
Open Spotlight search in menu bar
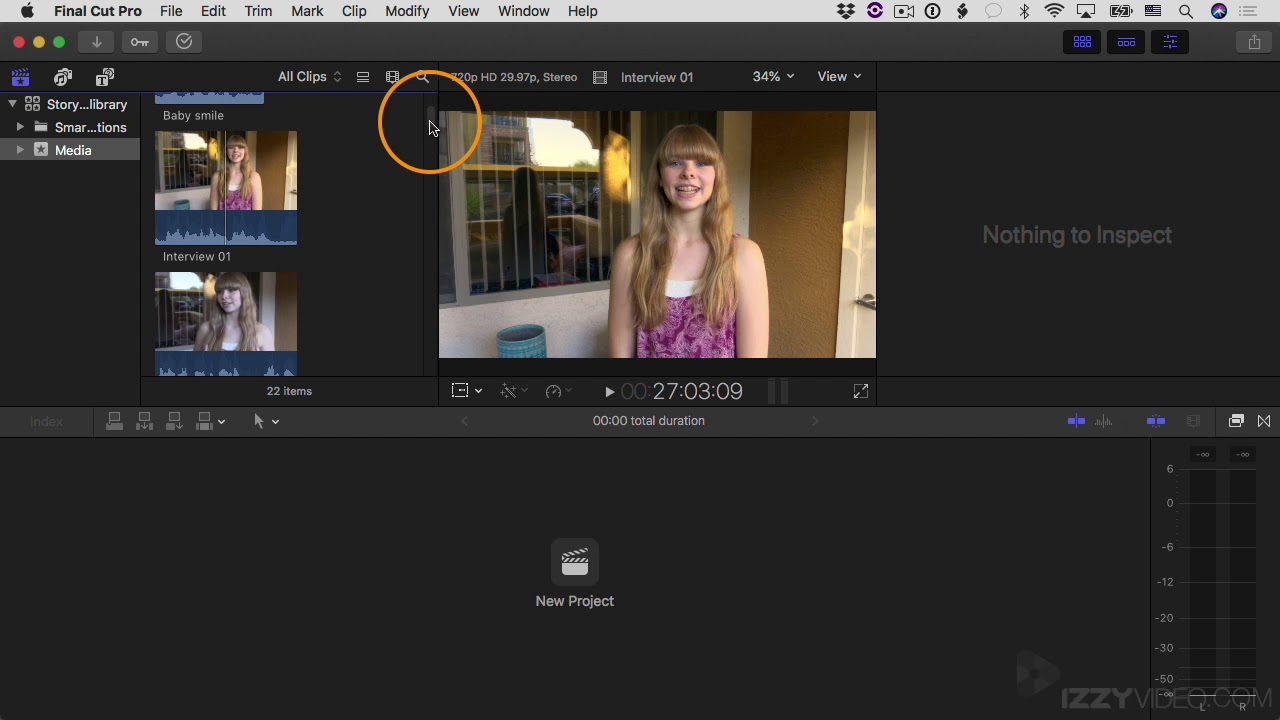pyautogui.click(x=1186, y=11)
